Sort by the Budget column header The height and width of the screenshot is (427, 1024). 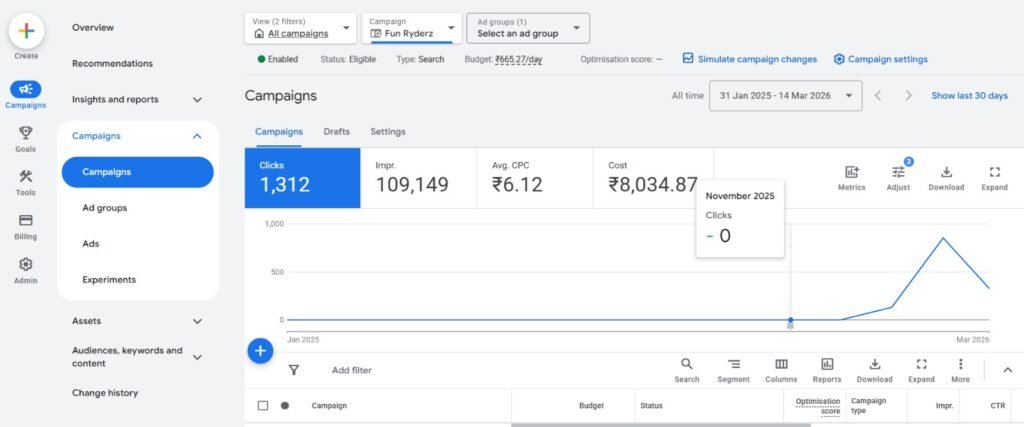click(x=591, y=405)
